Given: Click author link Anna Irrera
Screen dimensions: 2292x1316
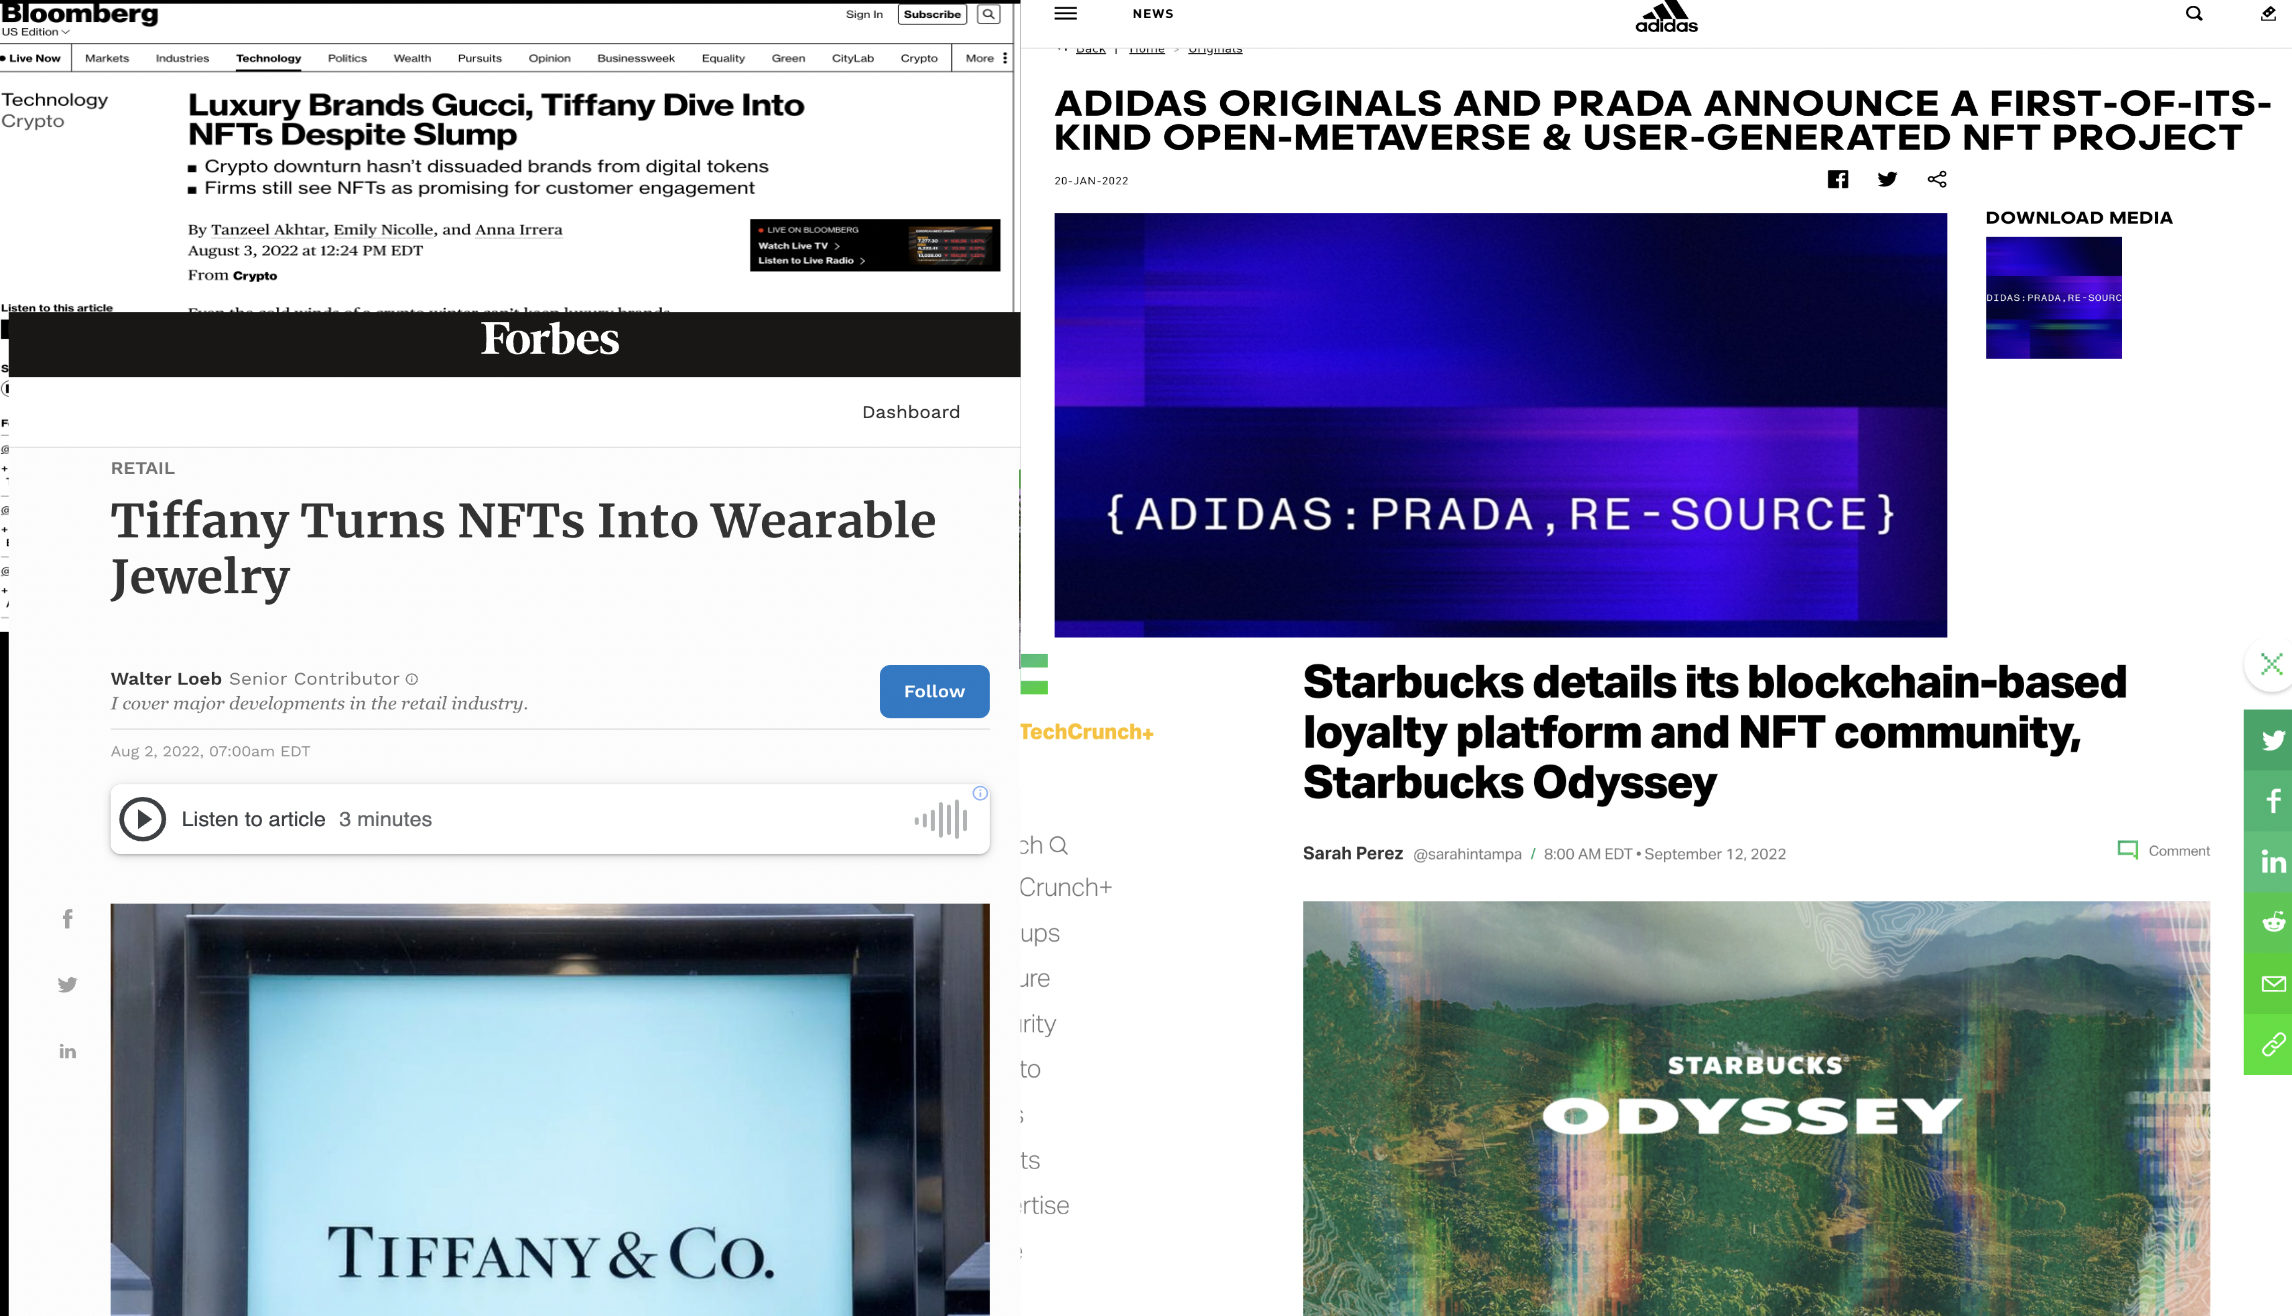Looking at the screenshot, I should pyautogui.click(x=518, y=230).
